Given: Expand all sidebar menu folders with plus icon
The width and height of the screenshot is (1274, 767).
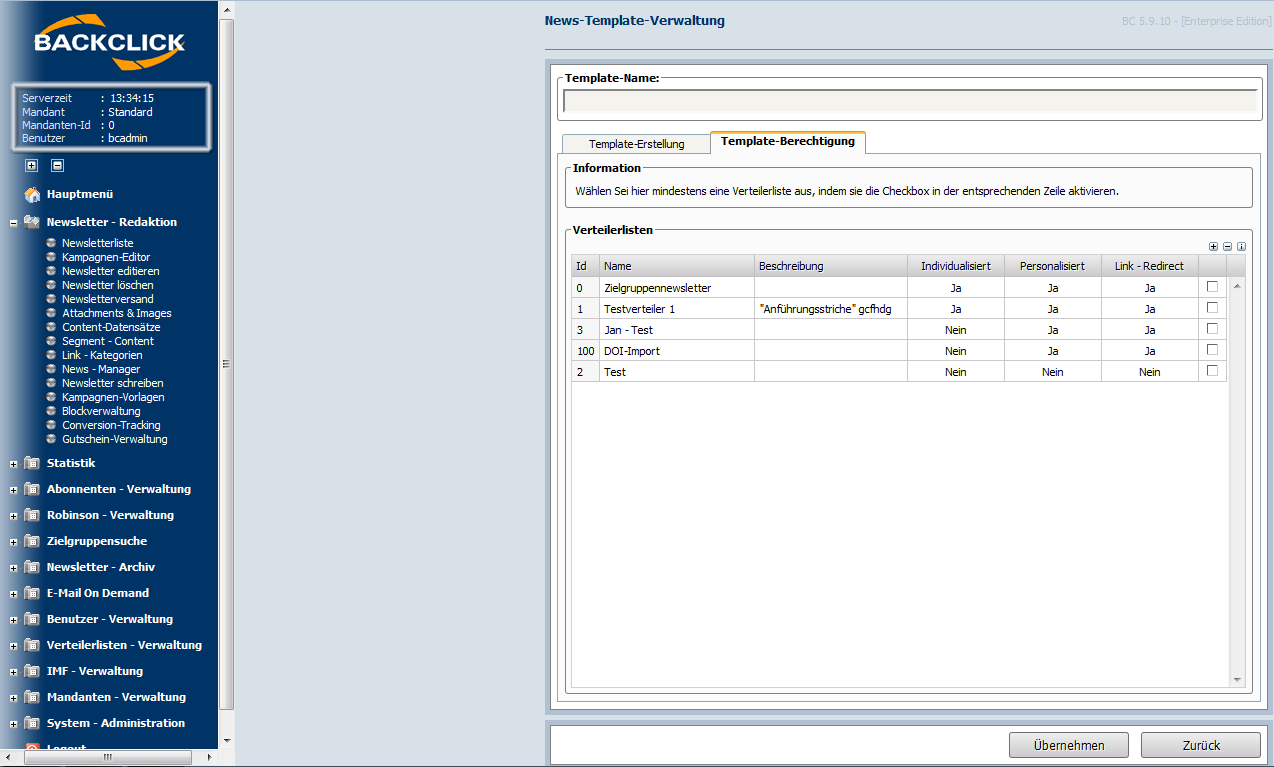Looking at the screenshot, I should (32, 166).
